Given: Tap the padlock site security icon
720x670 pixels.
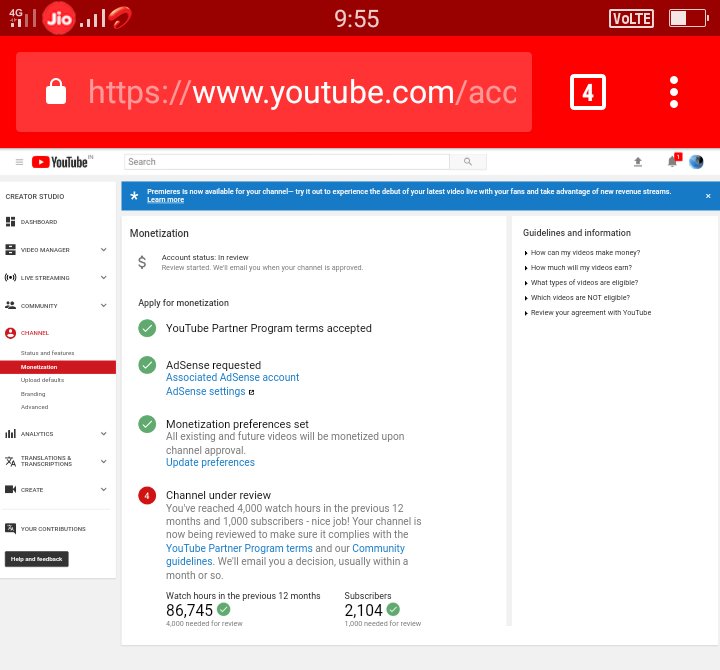Looking at the screenshot, I should [x=56, y=91].
